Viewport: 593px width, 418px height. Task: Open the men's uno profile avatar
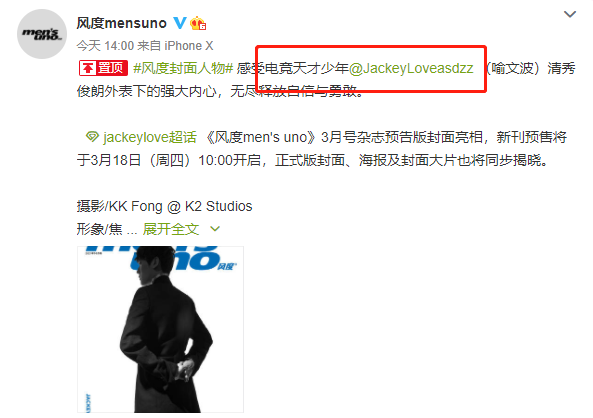click(x=42, y=34)
